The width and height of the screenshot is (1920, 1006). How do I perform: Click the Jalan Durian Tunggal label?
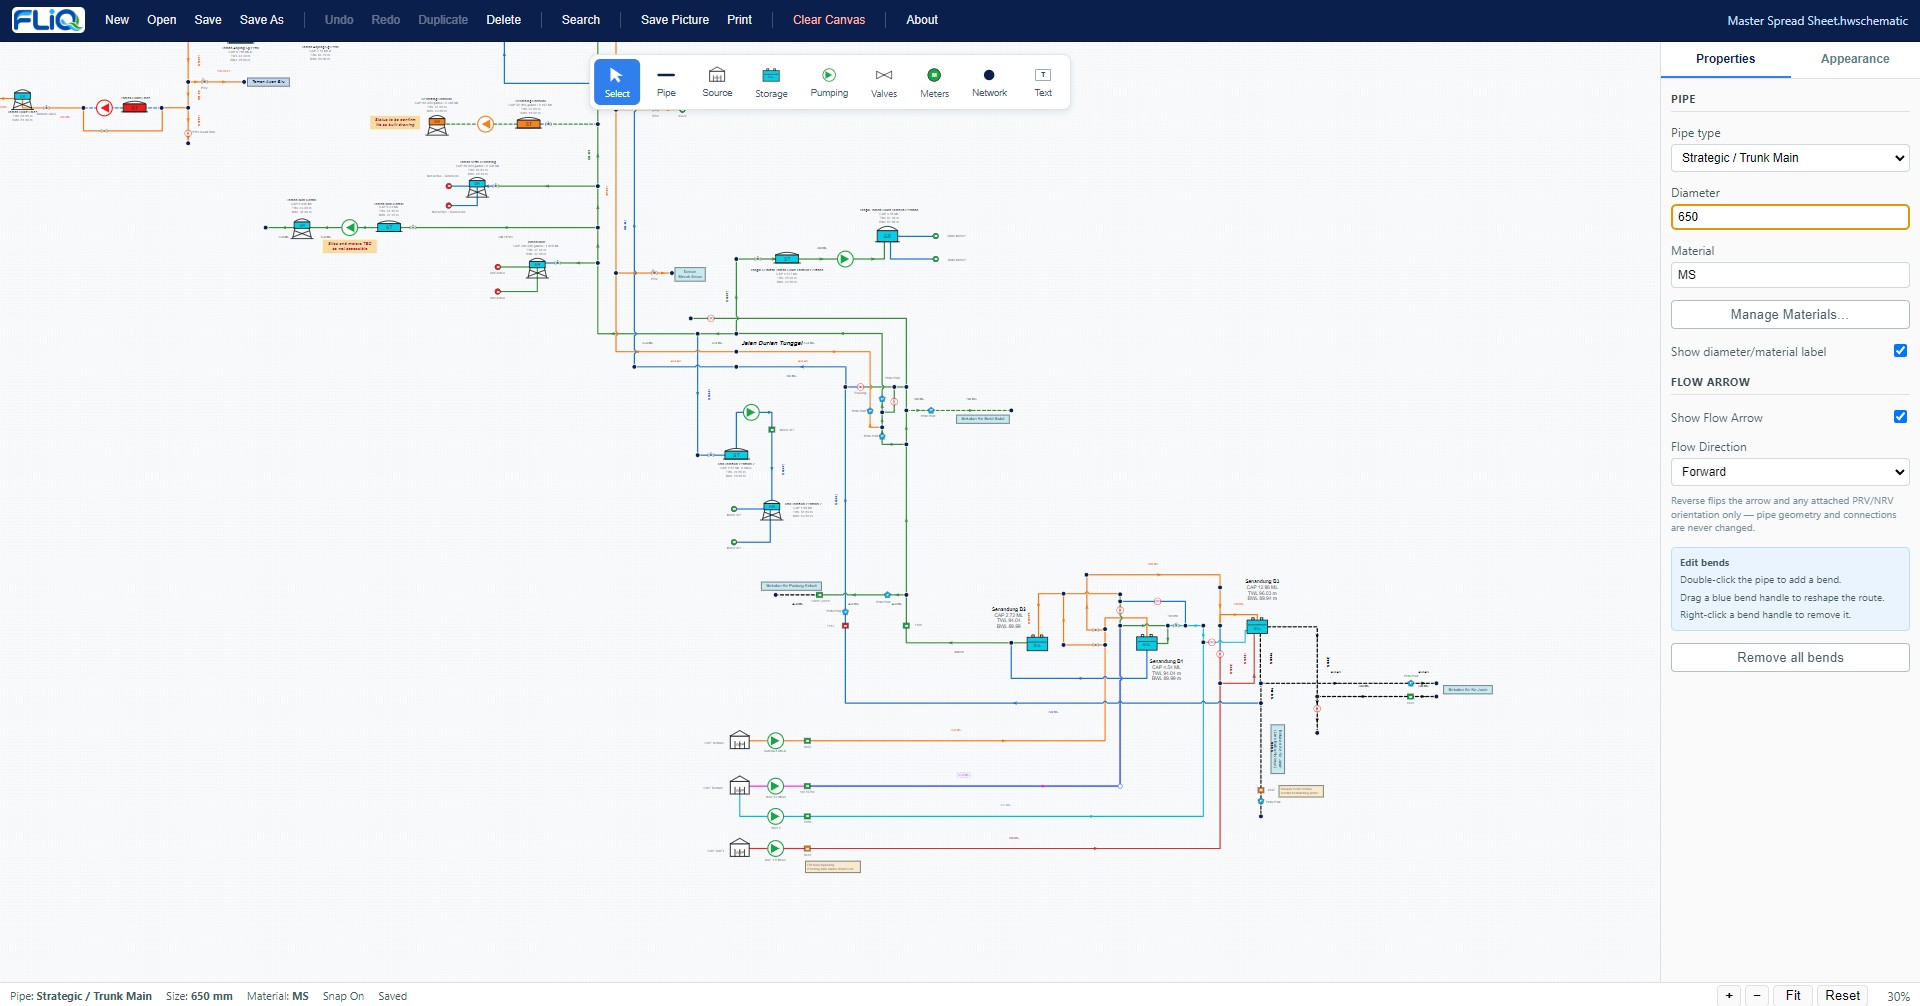771,343
